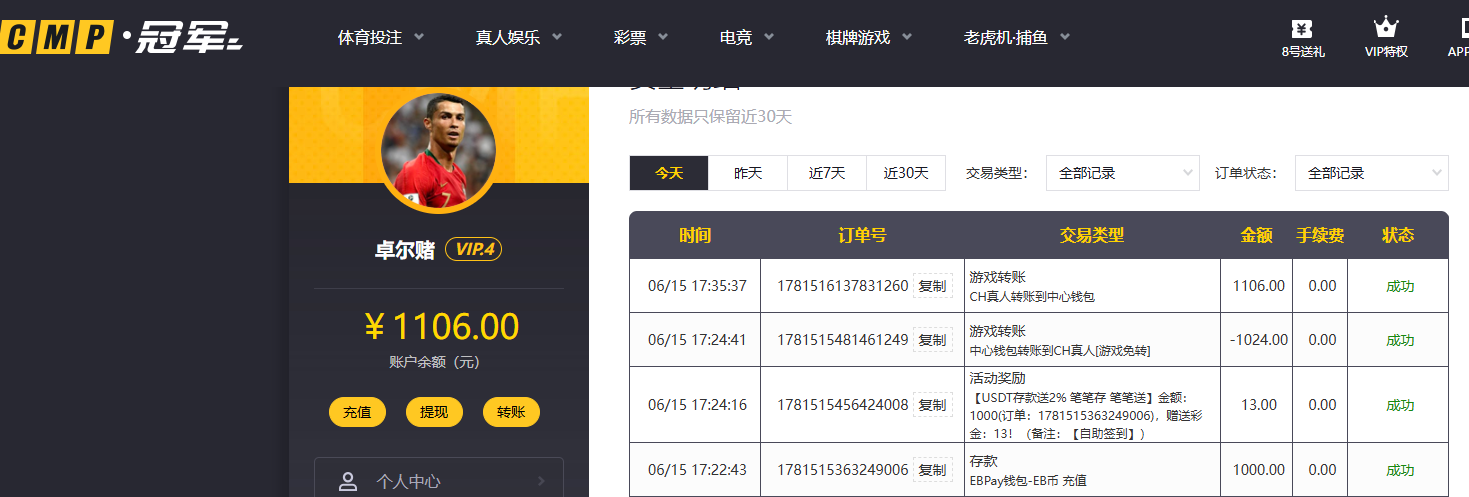Click the amount 1106.00 cell
The image size is (1469, 497).
click(x=1258, y=286)
